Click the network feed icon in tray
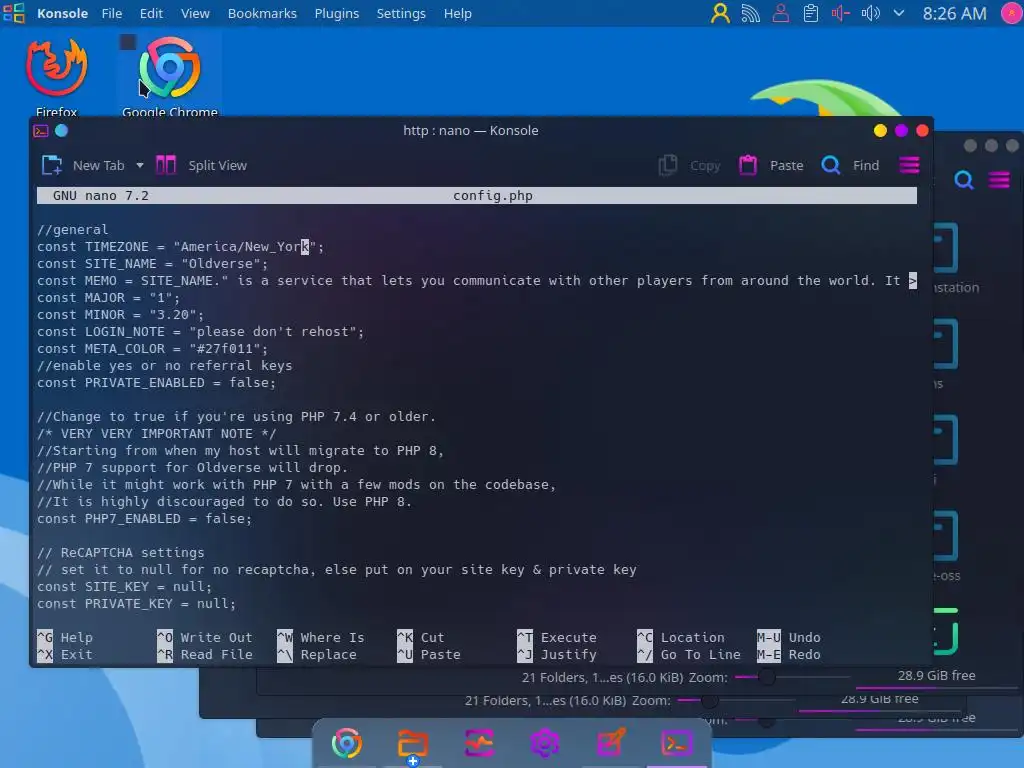1024x768 pixels. [x=750, y=13]
